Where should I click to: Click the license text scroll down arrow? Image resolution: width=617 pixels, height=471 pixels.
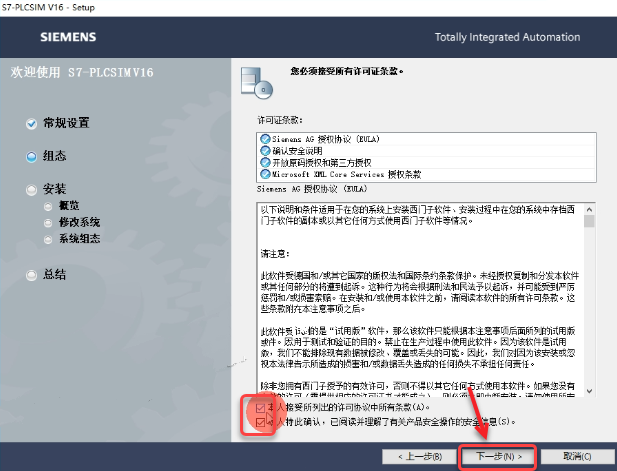(589, 391)
